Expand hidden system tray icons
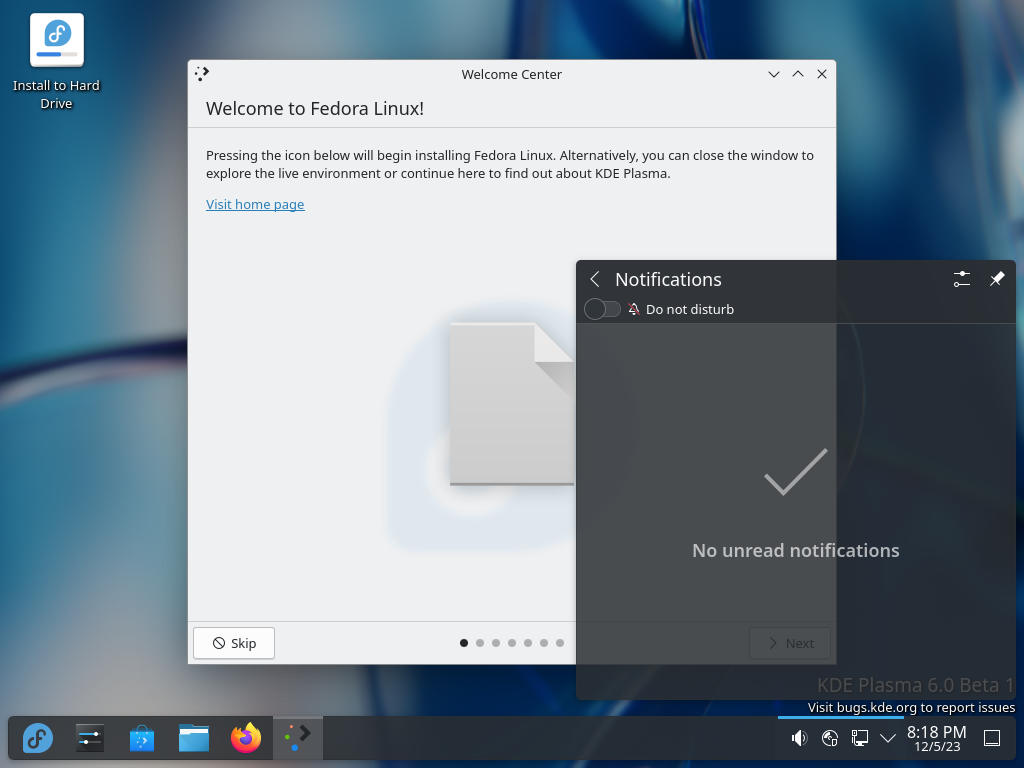This screenshot has height=768, width=1024. pos(888,739)
